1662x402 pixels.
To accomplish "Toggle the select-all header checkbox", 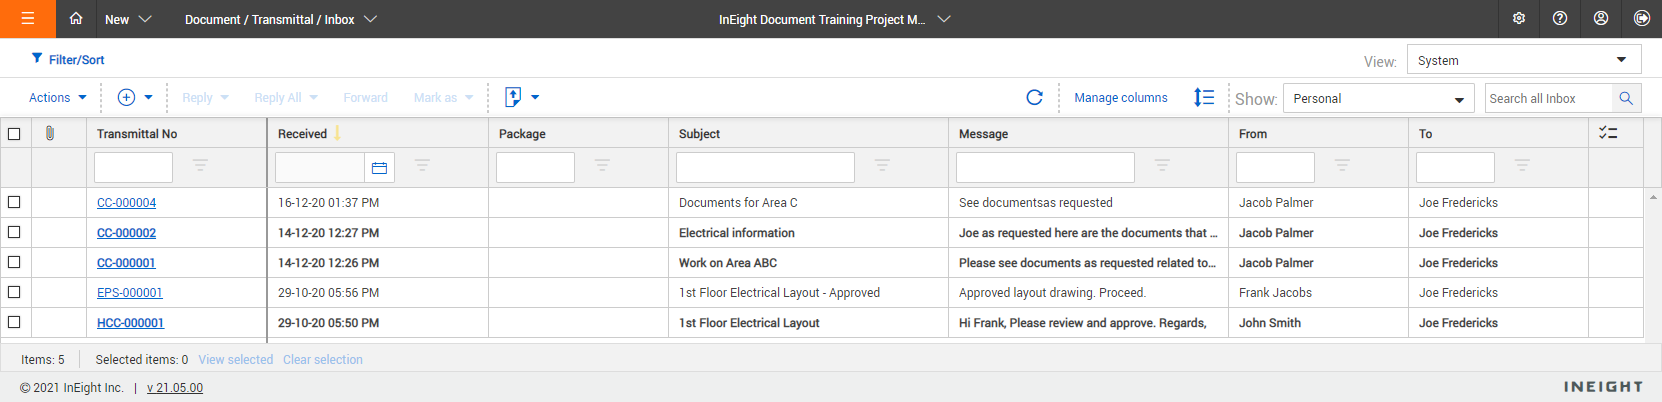I will [14, 134].
